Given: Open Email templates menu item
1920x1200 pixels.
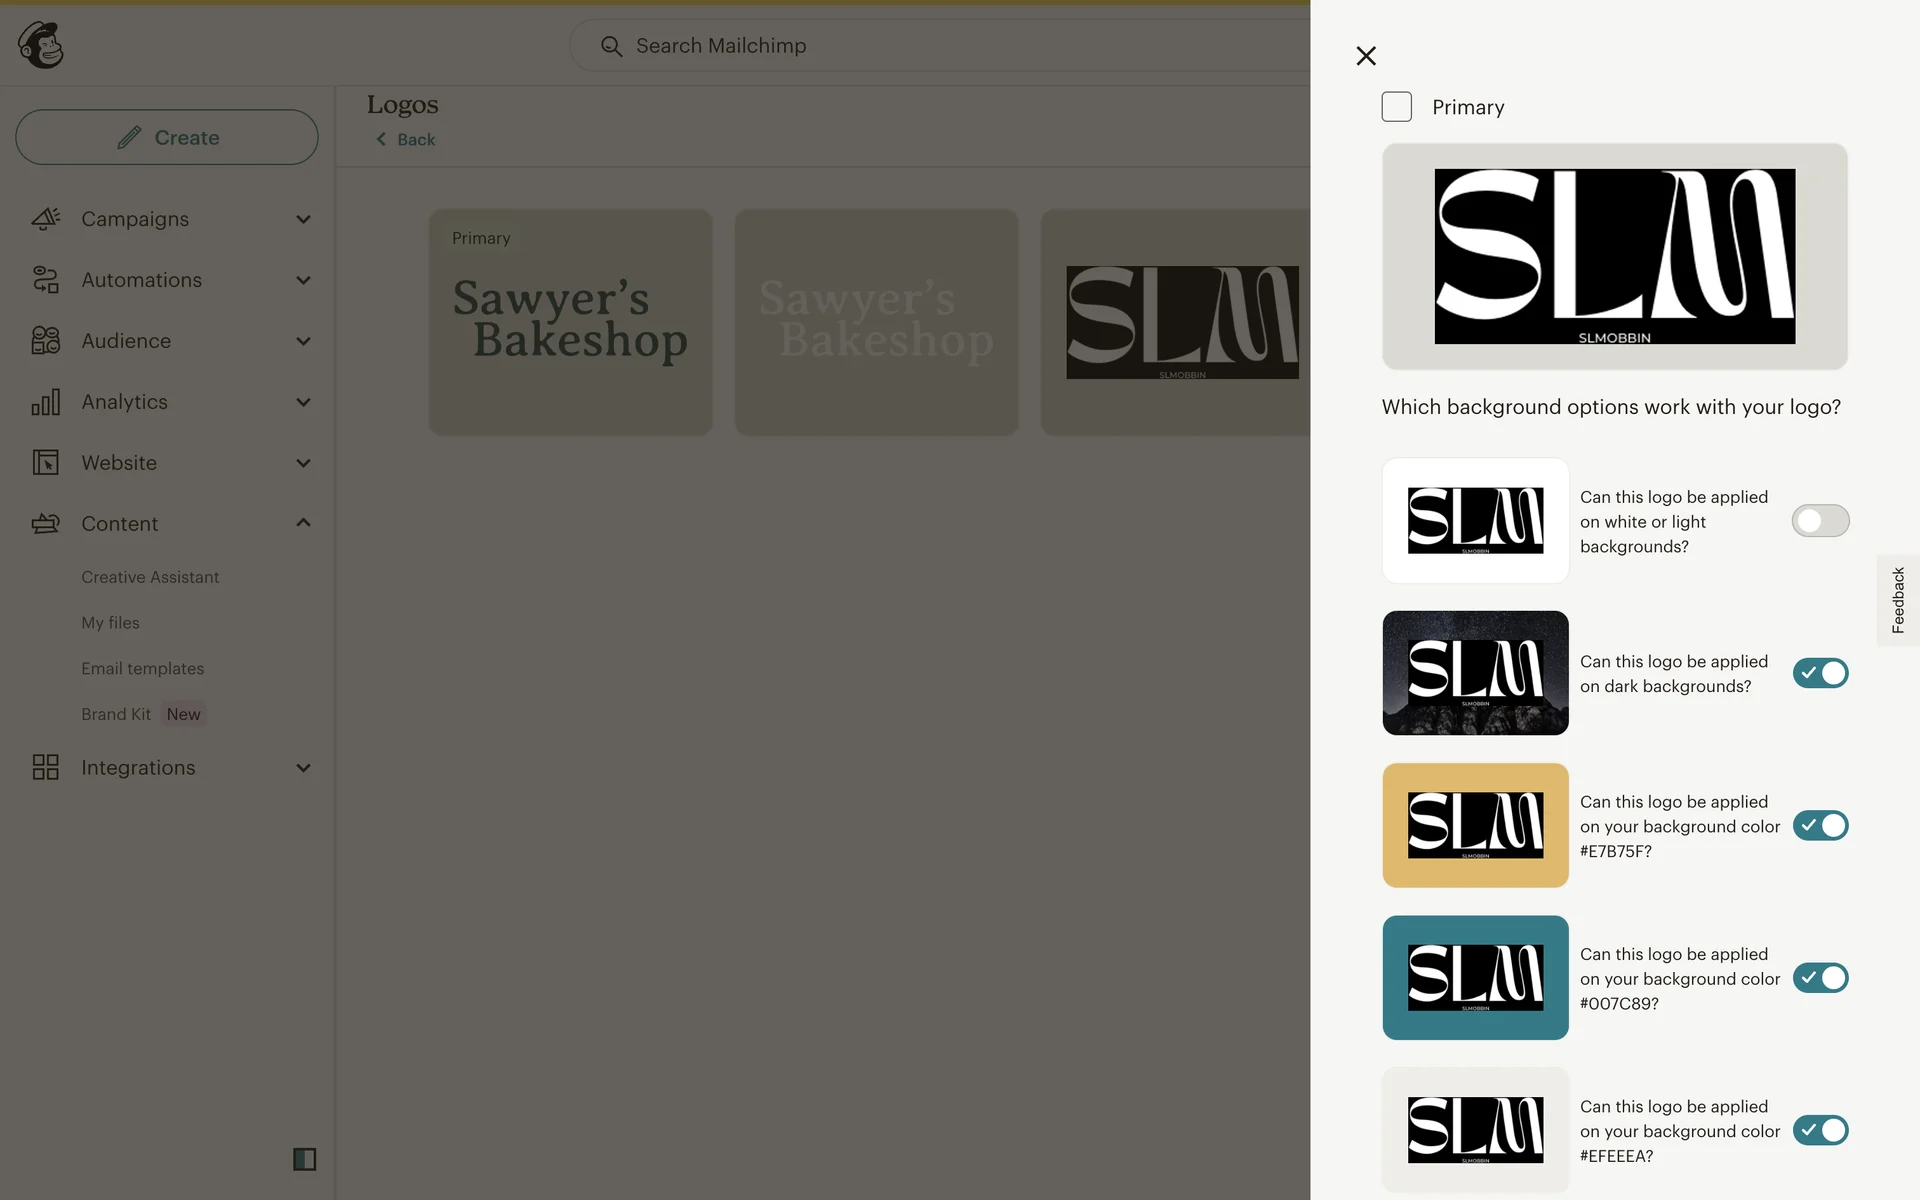Looking at the screenshot, I should [142, 668].
